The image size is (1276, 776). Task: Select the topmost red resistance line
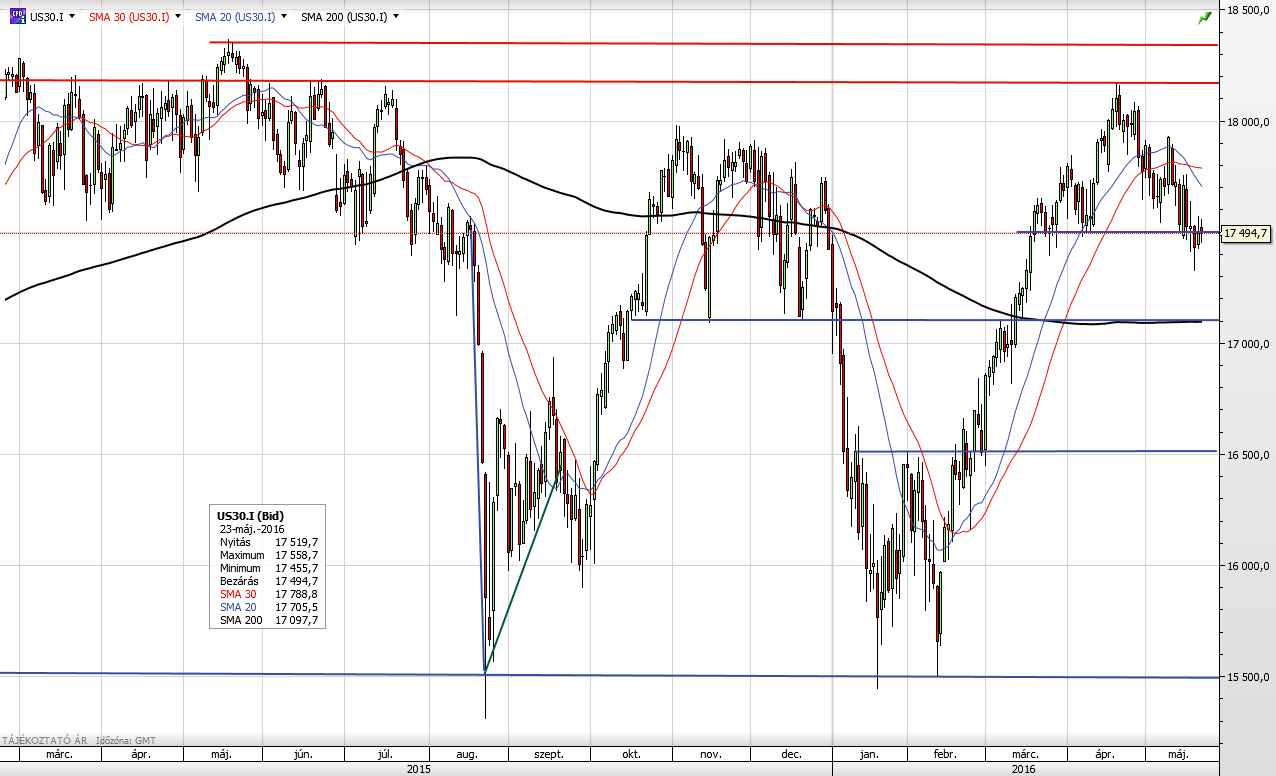[700, 43]
